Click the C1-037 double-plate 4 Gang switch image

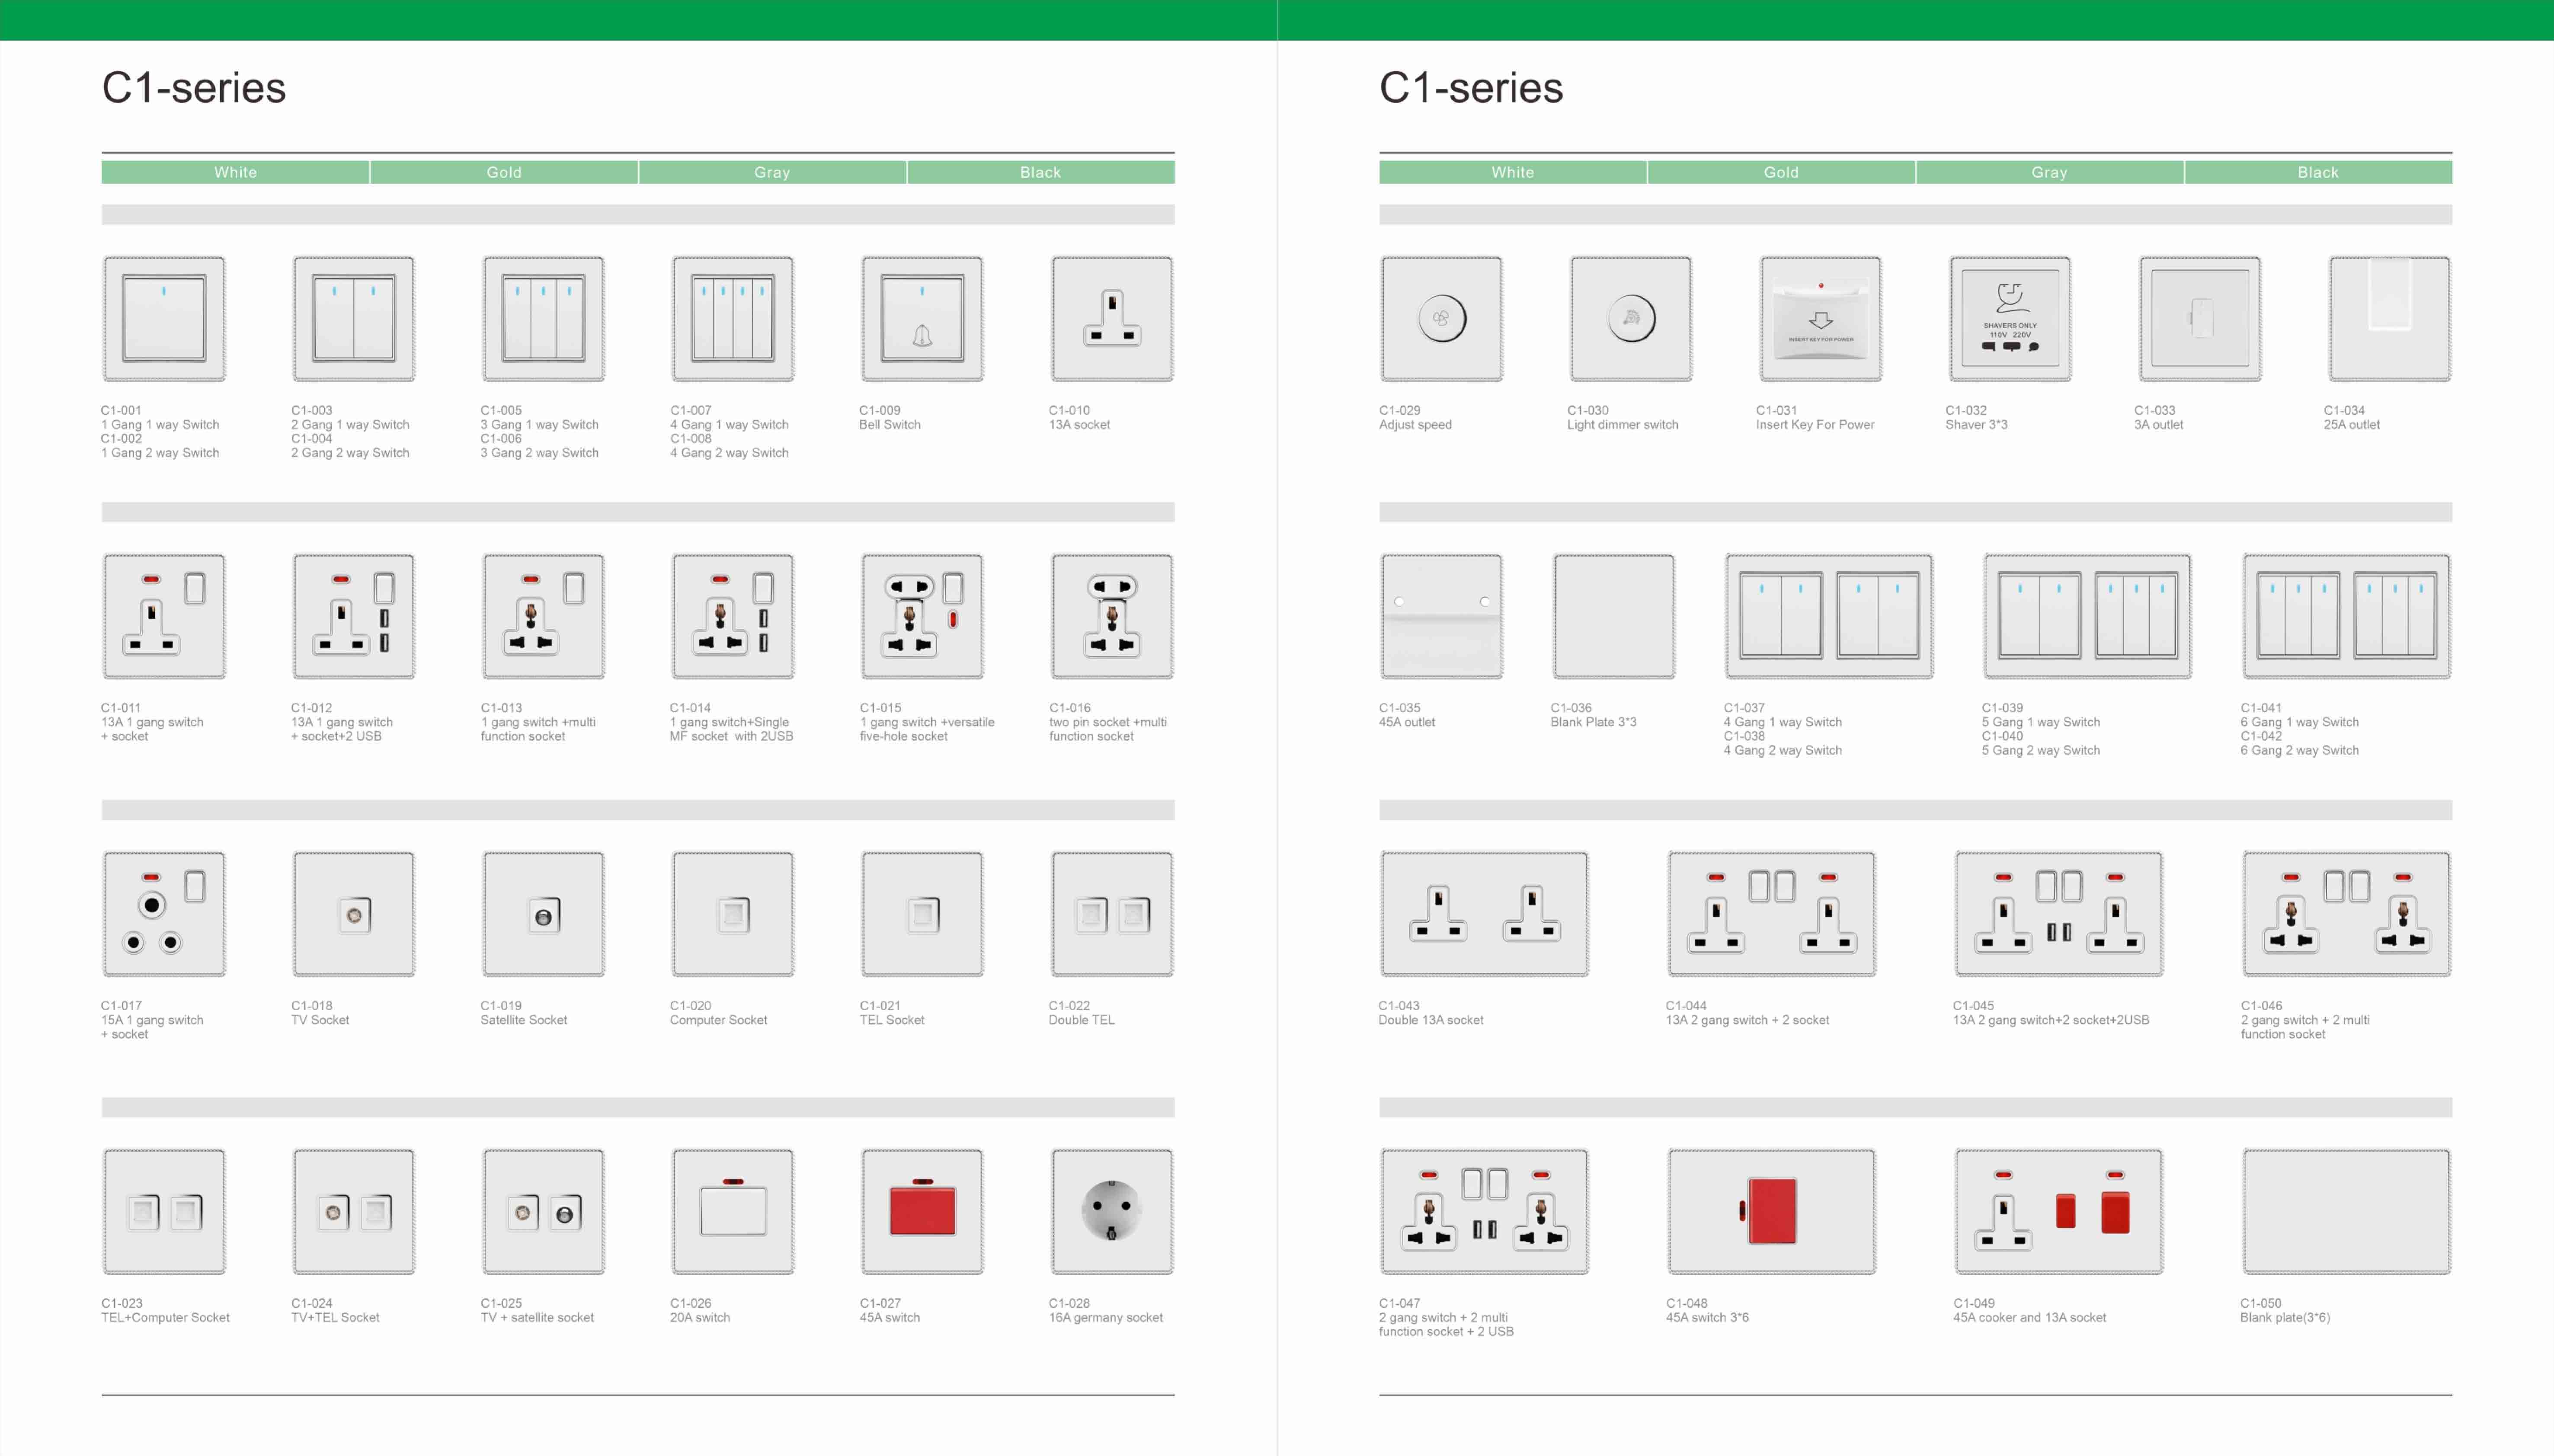1829,616
